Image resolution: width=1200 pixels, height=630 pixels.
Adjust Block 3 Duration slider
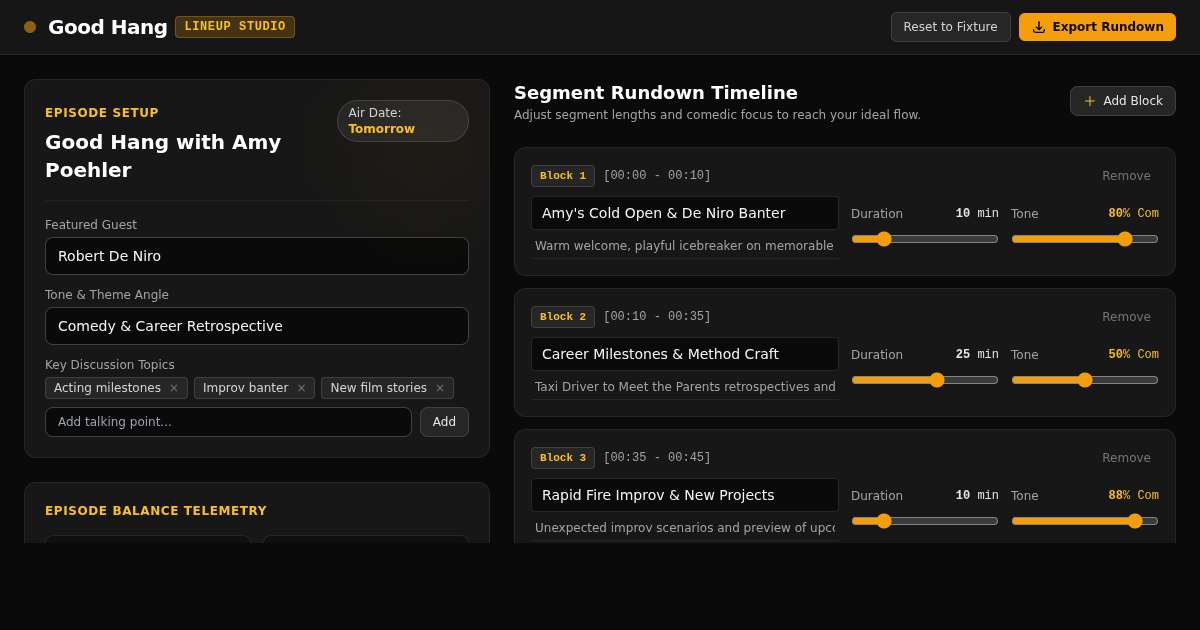pos(925,521)
